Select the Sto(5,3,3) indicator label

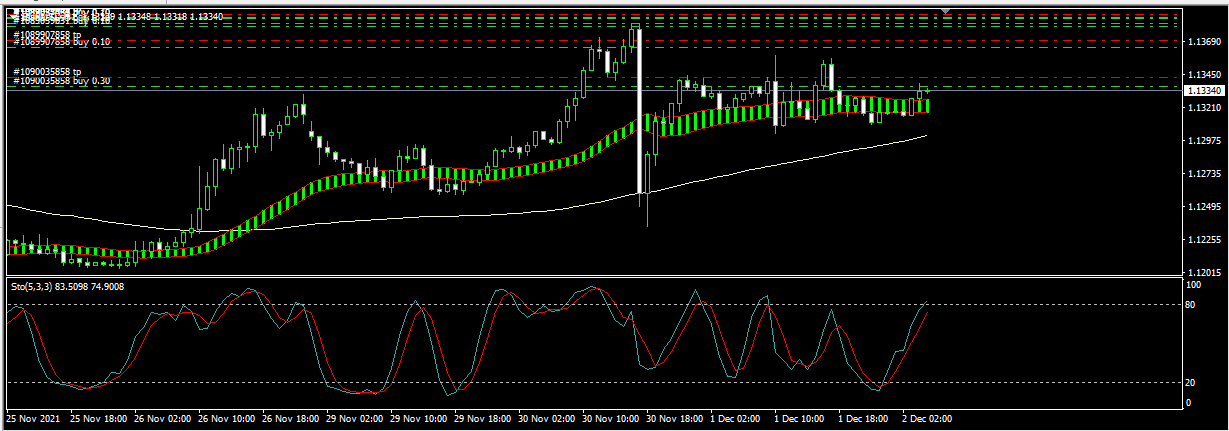tap(67, 287)
